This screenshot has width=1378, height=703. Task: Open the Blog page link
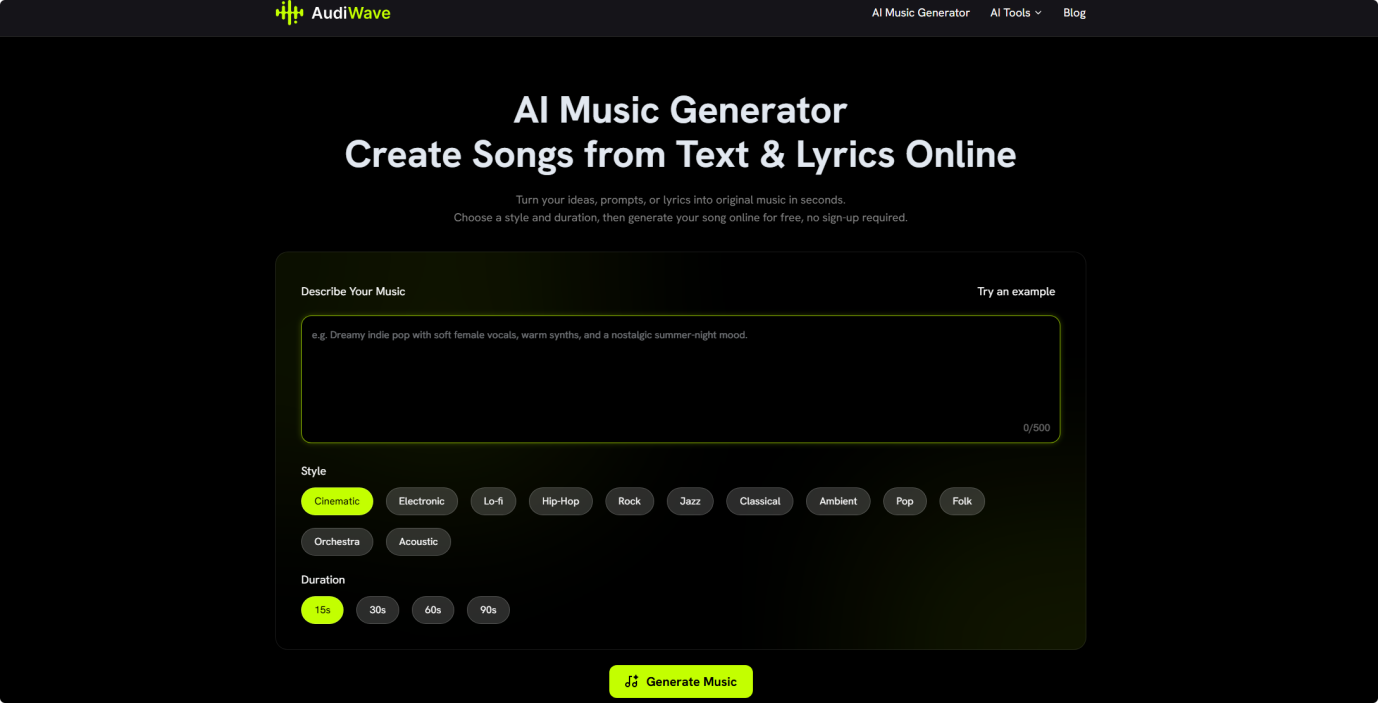tap(1074, 13)
